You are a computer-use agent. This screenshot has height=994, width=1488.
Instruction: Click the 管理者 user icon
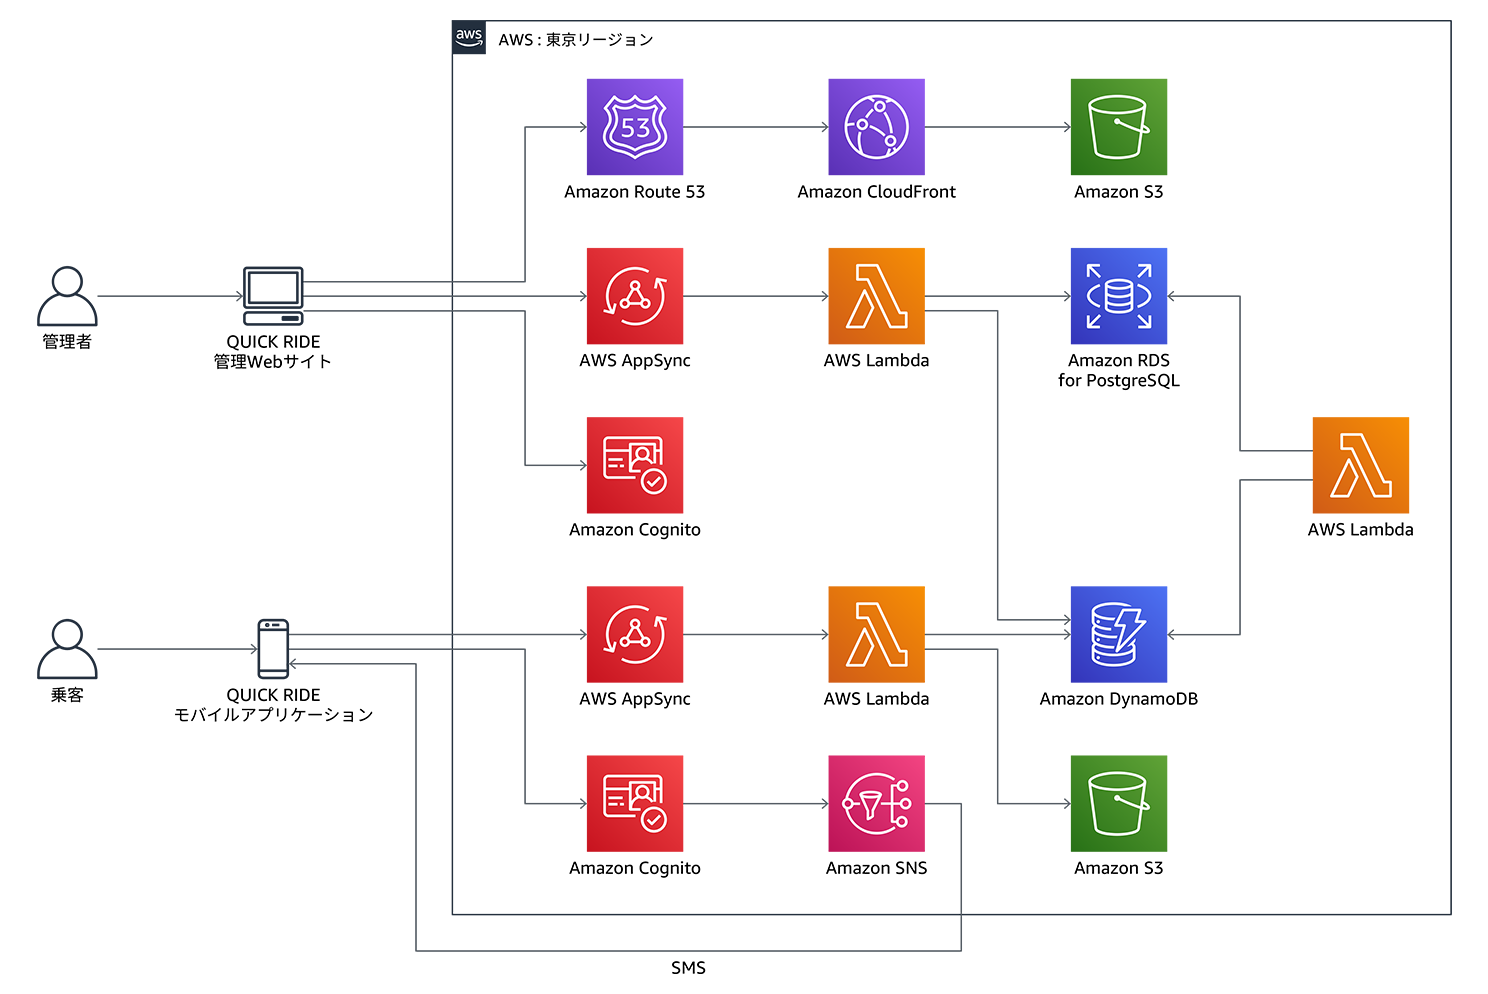[x=67, y=296]
